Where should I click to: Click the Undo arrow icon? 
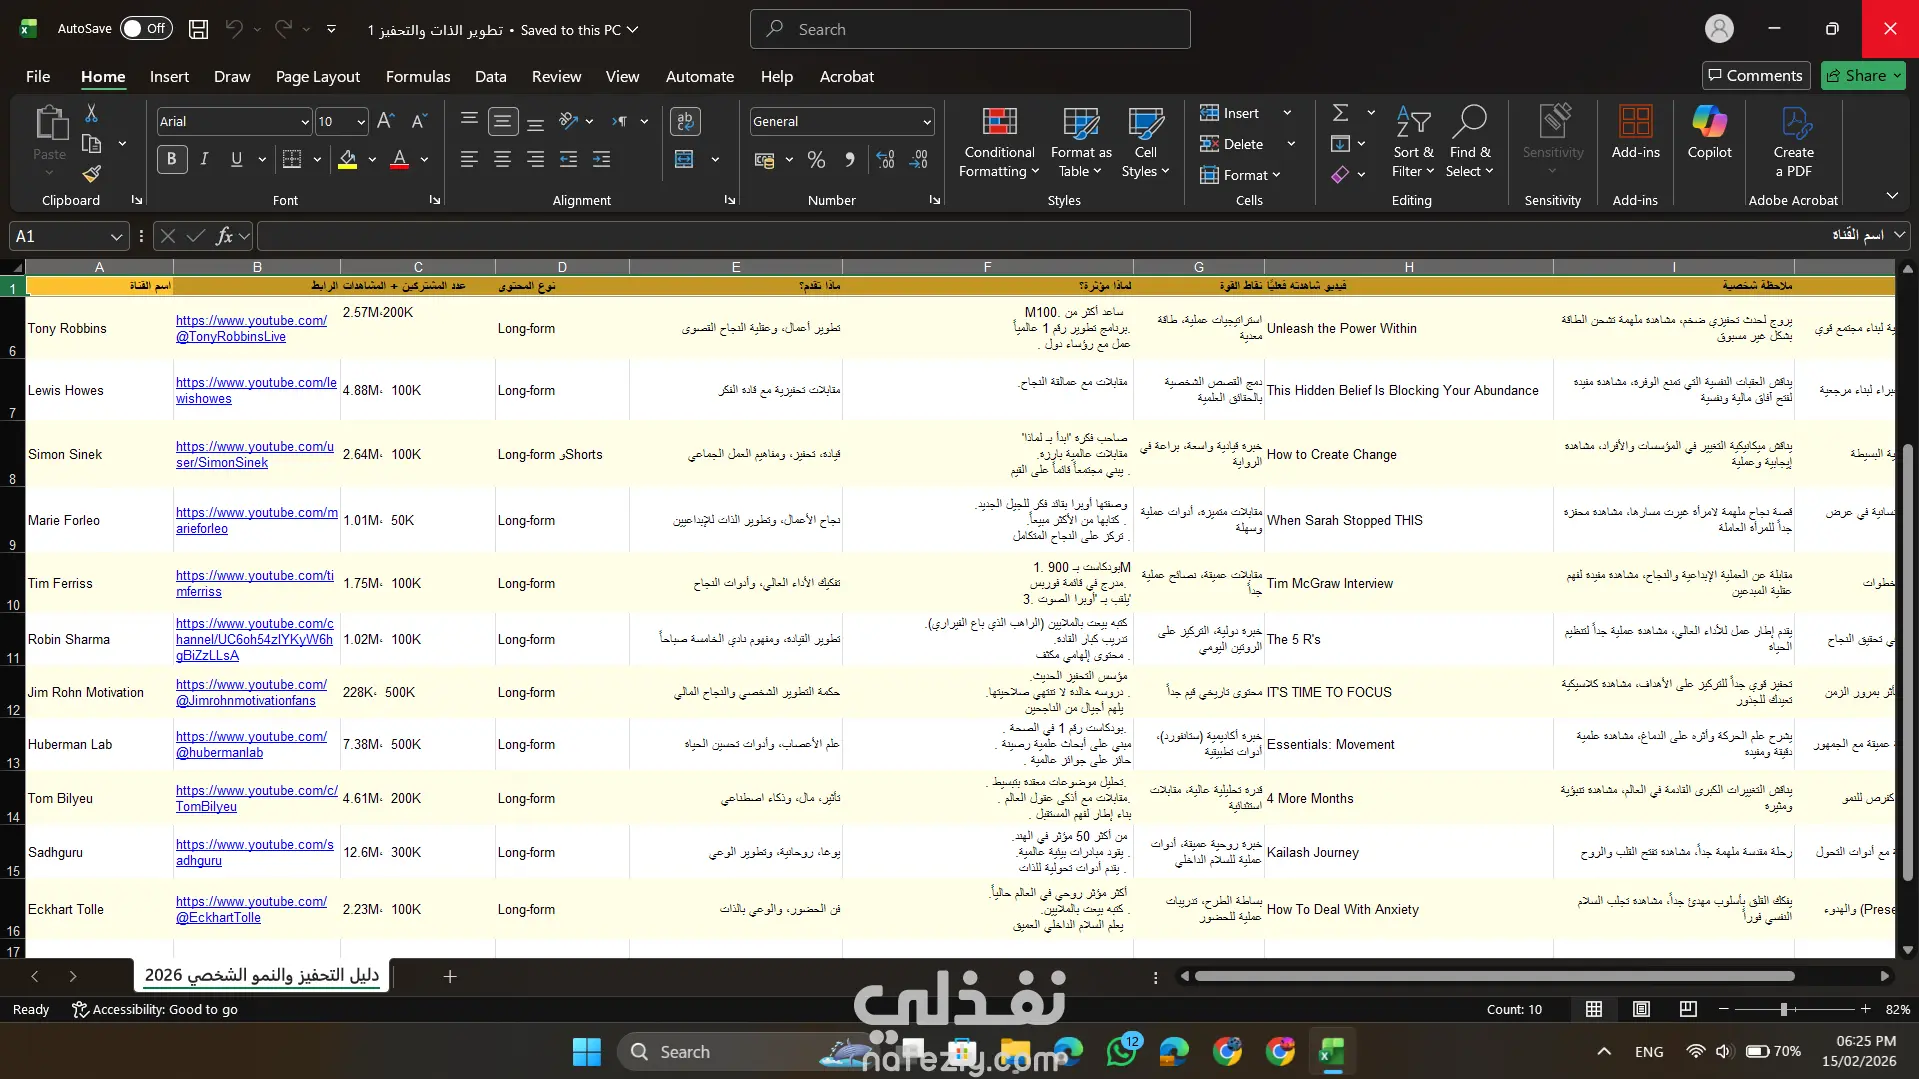pos(234,29)
